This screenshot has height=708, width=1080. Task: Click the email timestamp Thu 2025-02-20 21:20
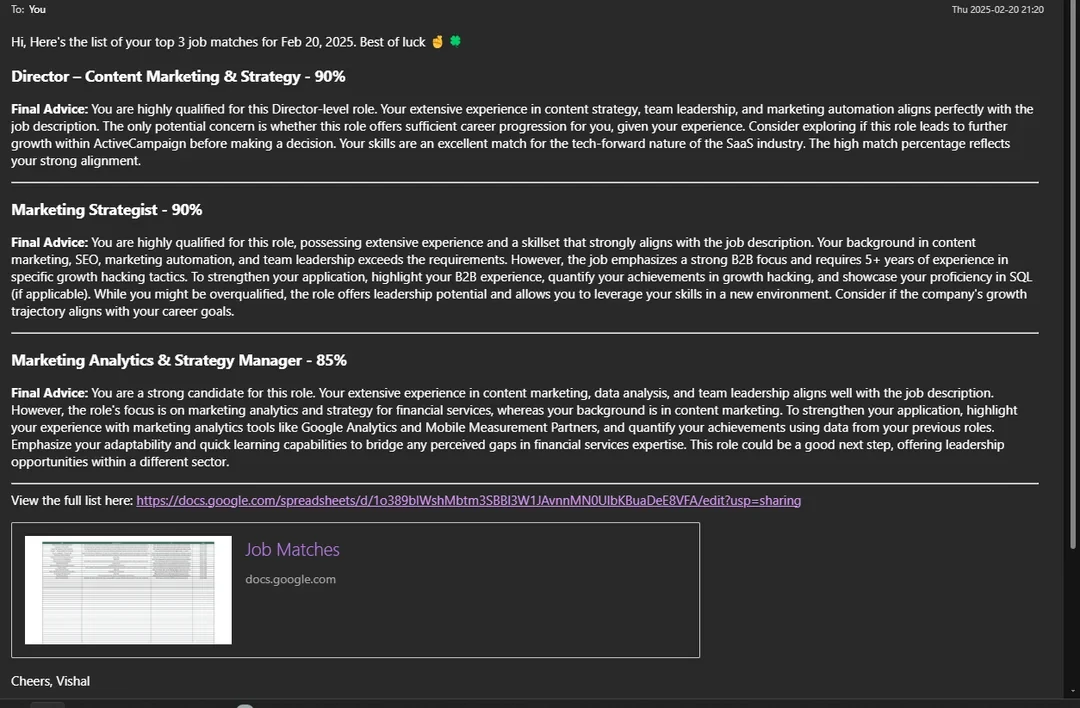click(x=997, y=10)
